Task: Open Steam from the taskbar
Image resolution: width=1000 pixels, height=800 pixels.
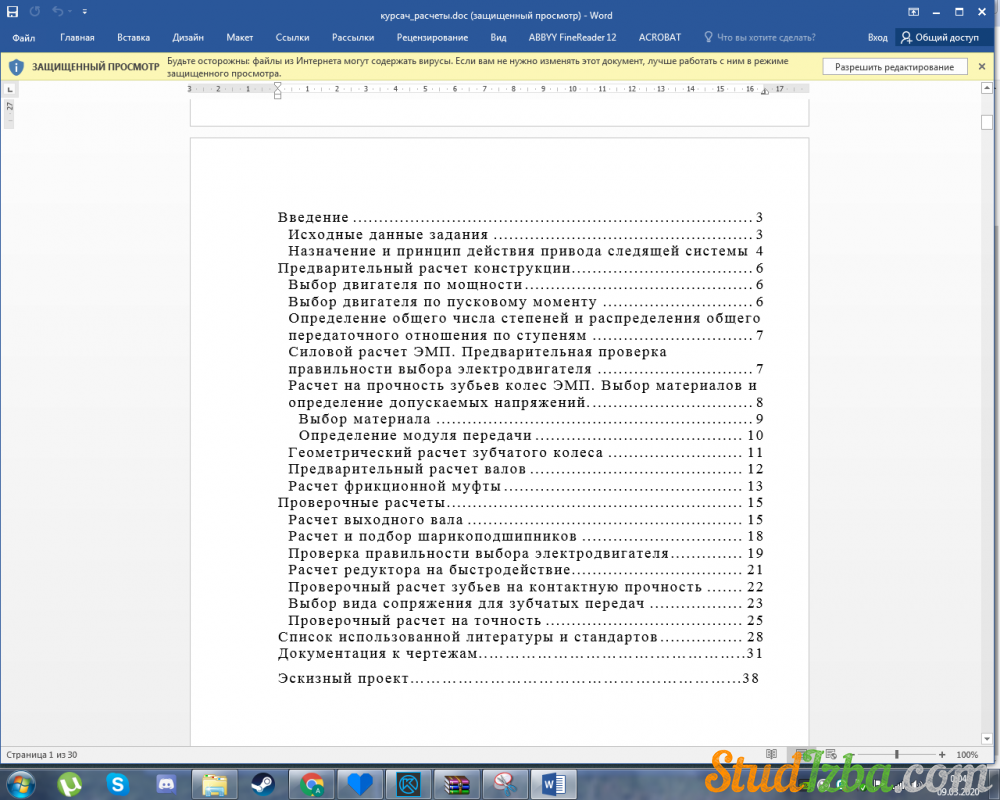Action: click(x=263, y=784)
